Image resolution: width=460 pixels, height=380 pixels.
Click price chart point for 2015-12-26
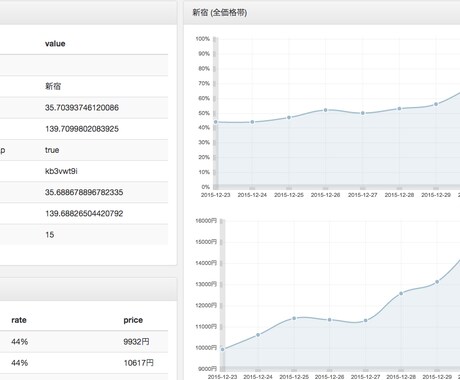click(330, 320)
